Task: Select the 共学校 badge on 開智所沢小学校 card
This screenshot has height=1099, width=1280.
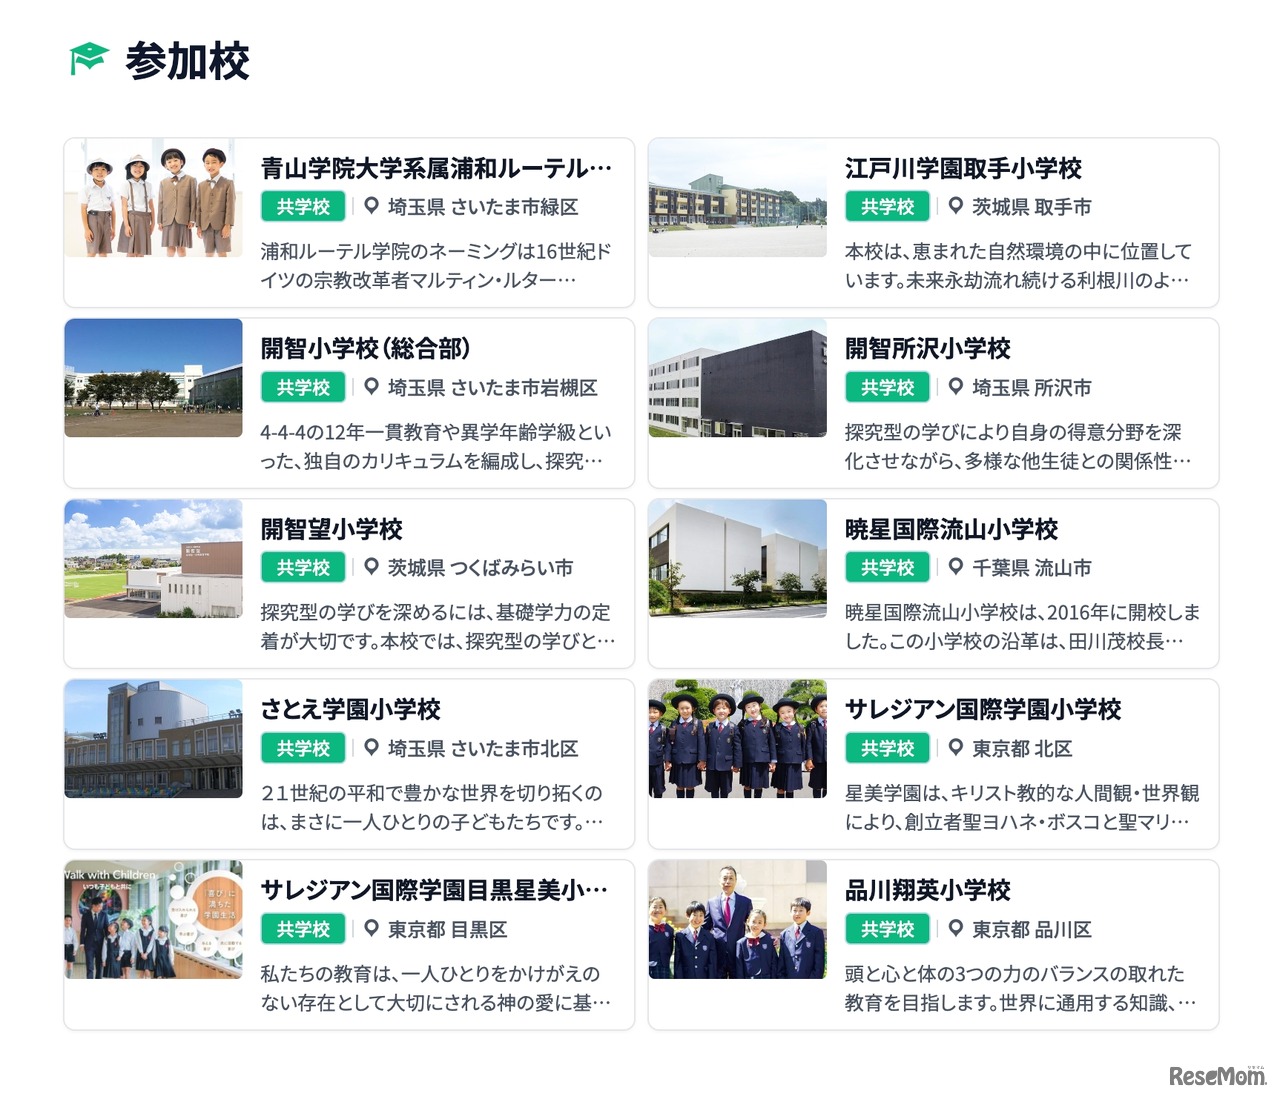Action: point(887,388)
